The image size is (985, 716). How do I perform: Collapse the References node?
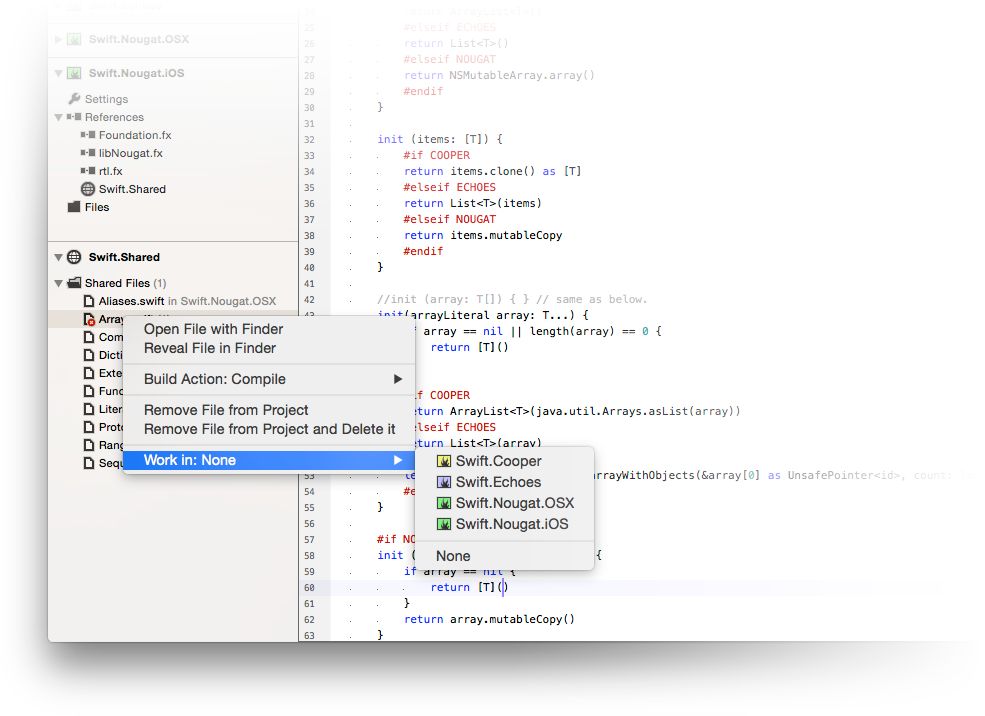(58, 117)
